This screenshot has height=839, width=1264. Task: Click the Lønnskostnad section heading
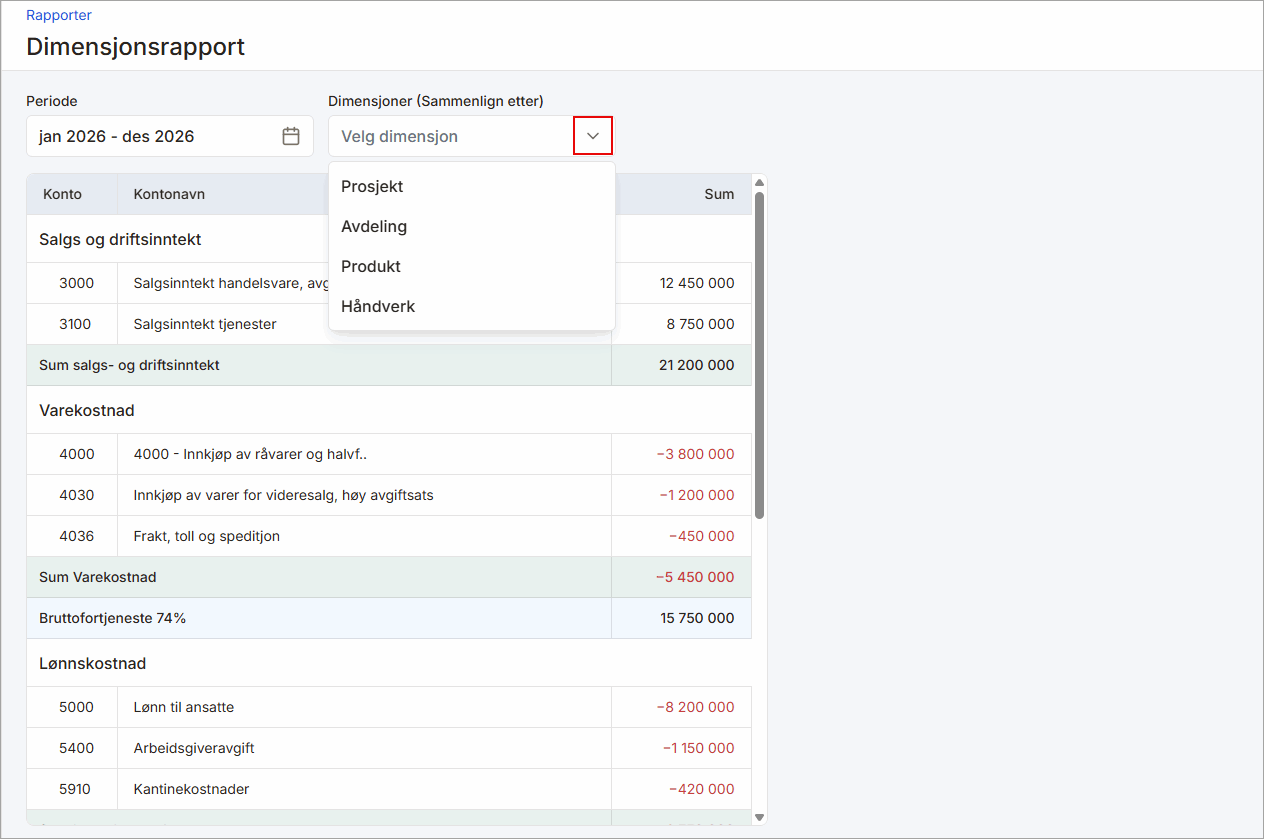tap(93, 663)
